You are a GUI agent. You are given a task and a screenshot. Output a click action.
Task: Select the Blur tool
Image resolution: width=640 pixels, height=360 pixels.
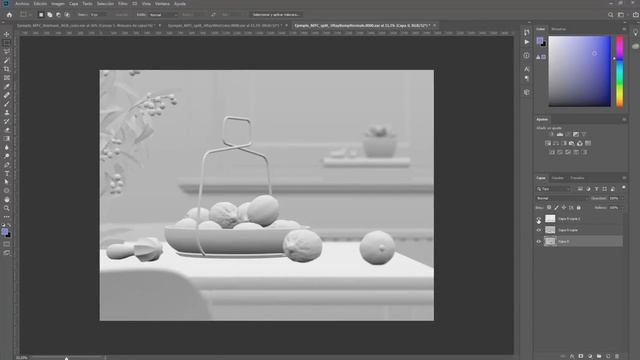click(x=7, y=147)
